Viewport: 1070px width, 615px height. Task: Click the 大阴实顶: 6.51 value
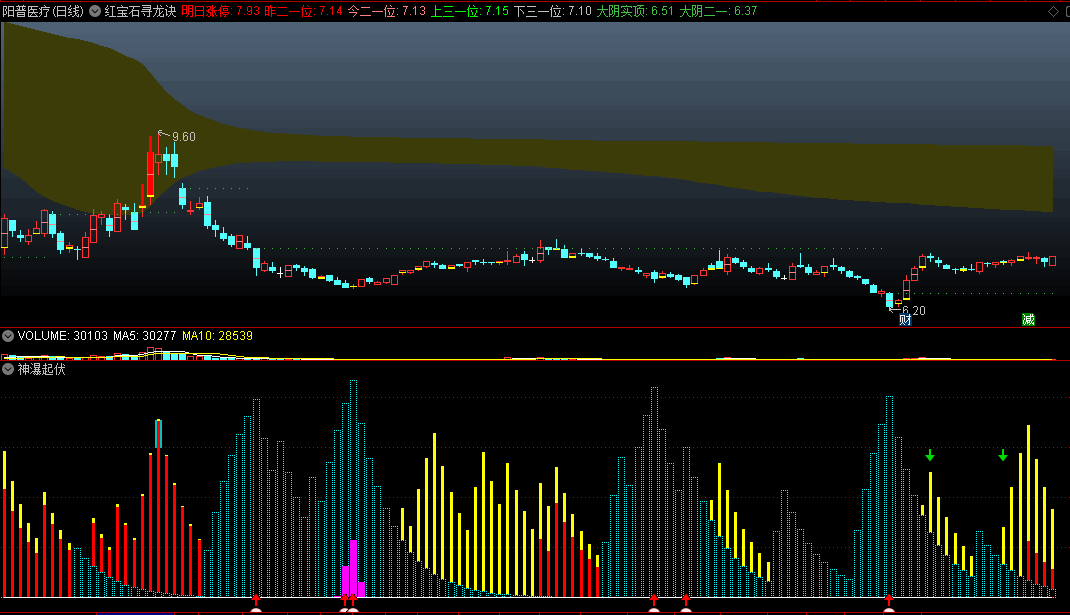point(635,11)
